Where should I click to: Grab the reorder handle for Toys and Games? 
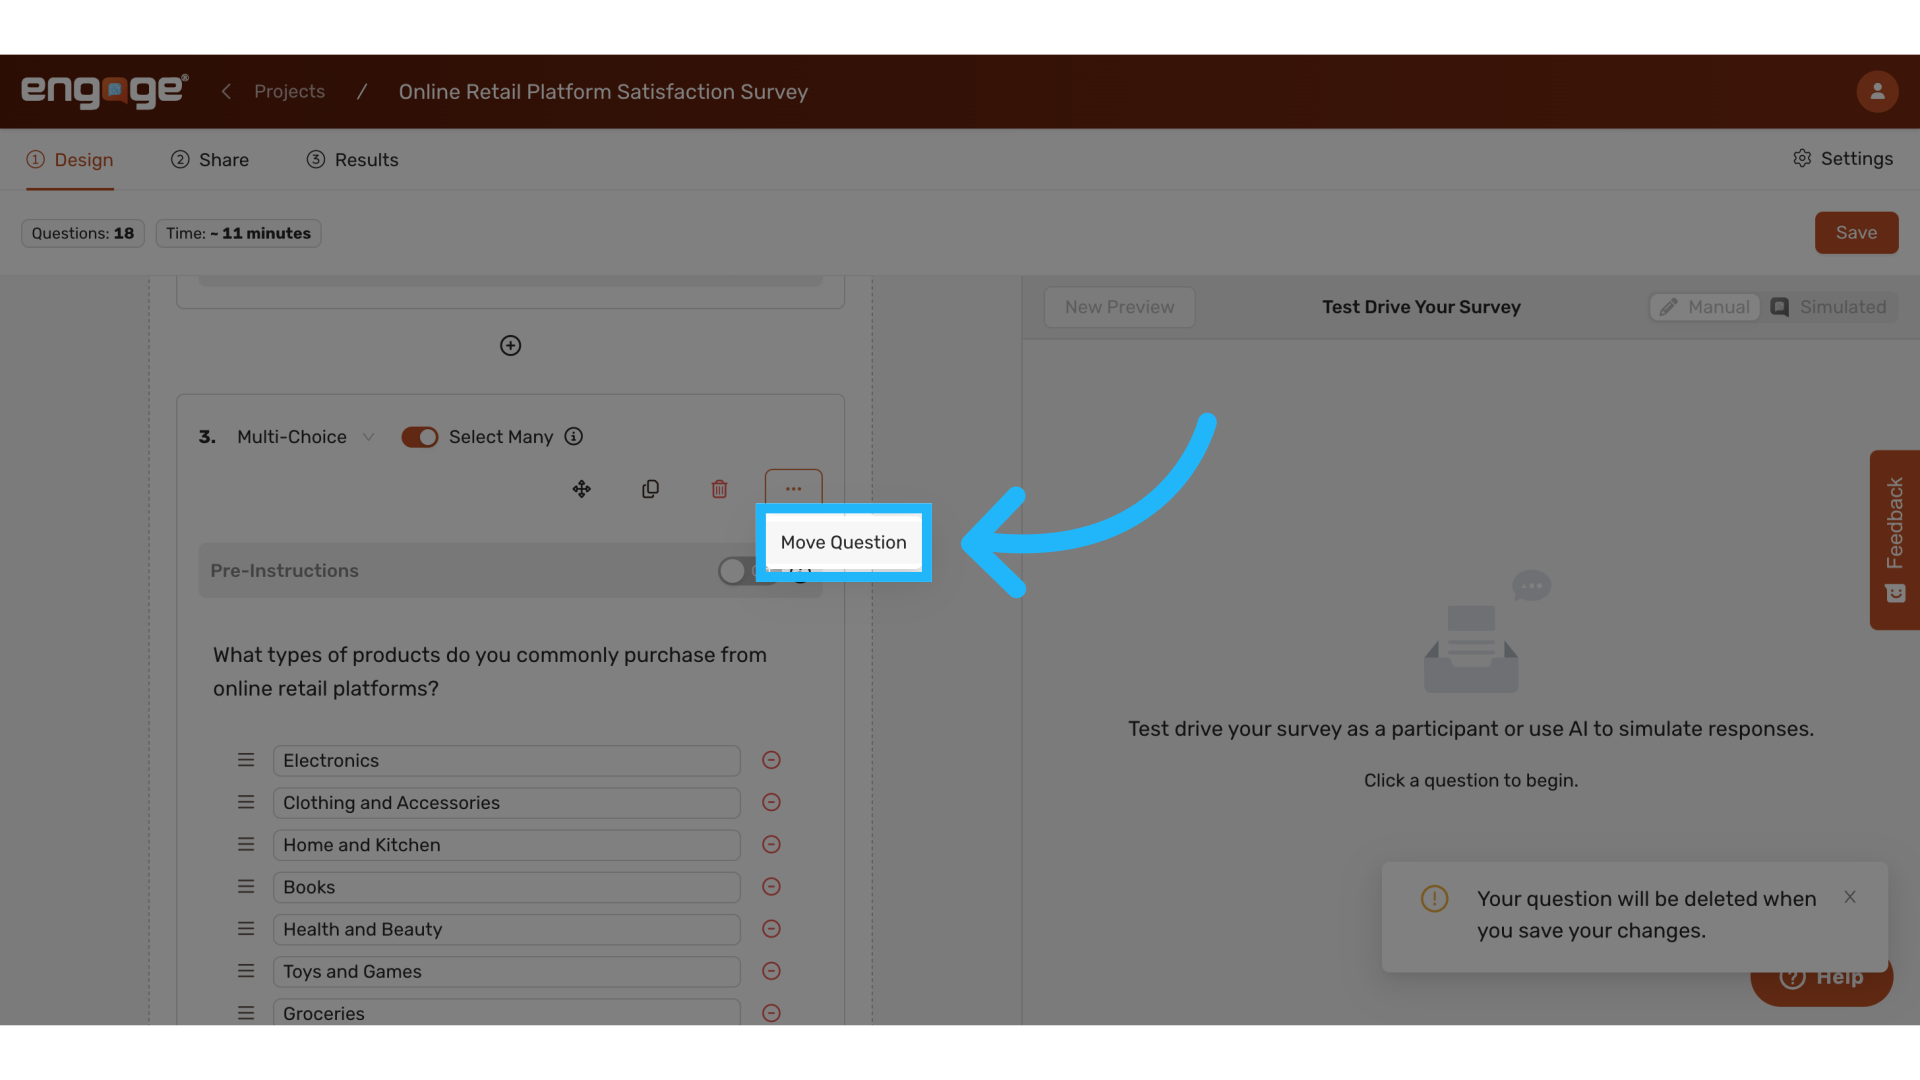click(x=246, y=970)
